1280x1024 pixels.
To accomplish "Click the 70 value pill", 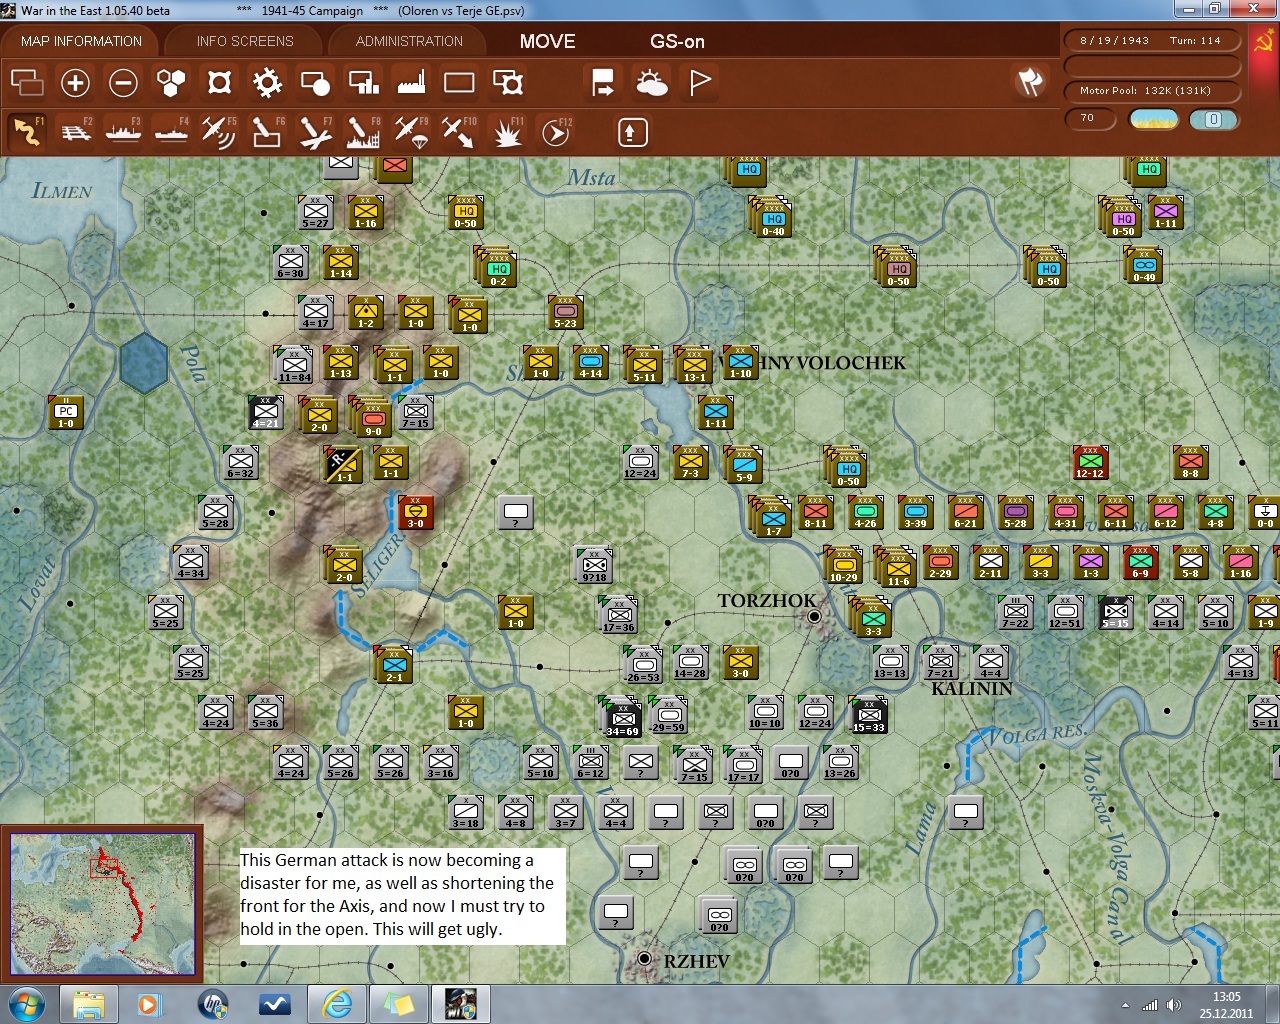I will coord(1089,119).
